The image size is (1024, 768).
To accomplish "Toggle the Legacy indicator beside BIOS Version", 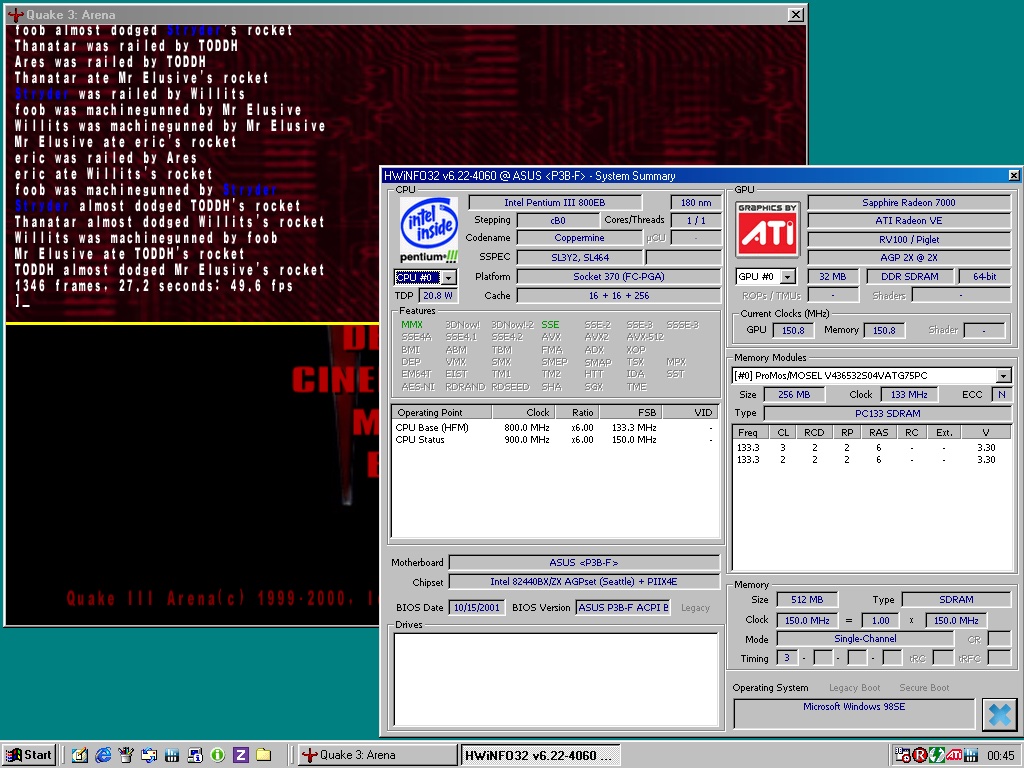I will [695, 607].
